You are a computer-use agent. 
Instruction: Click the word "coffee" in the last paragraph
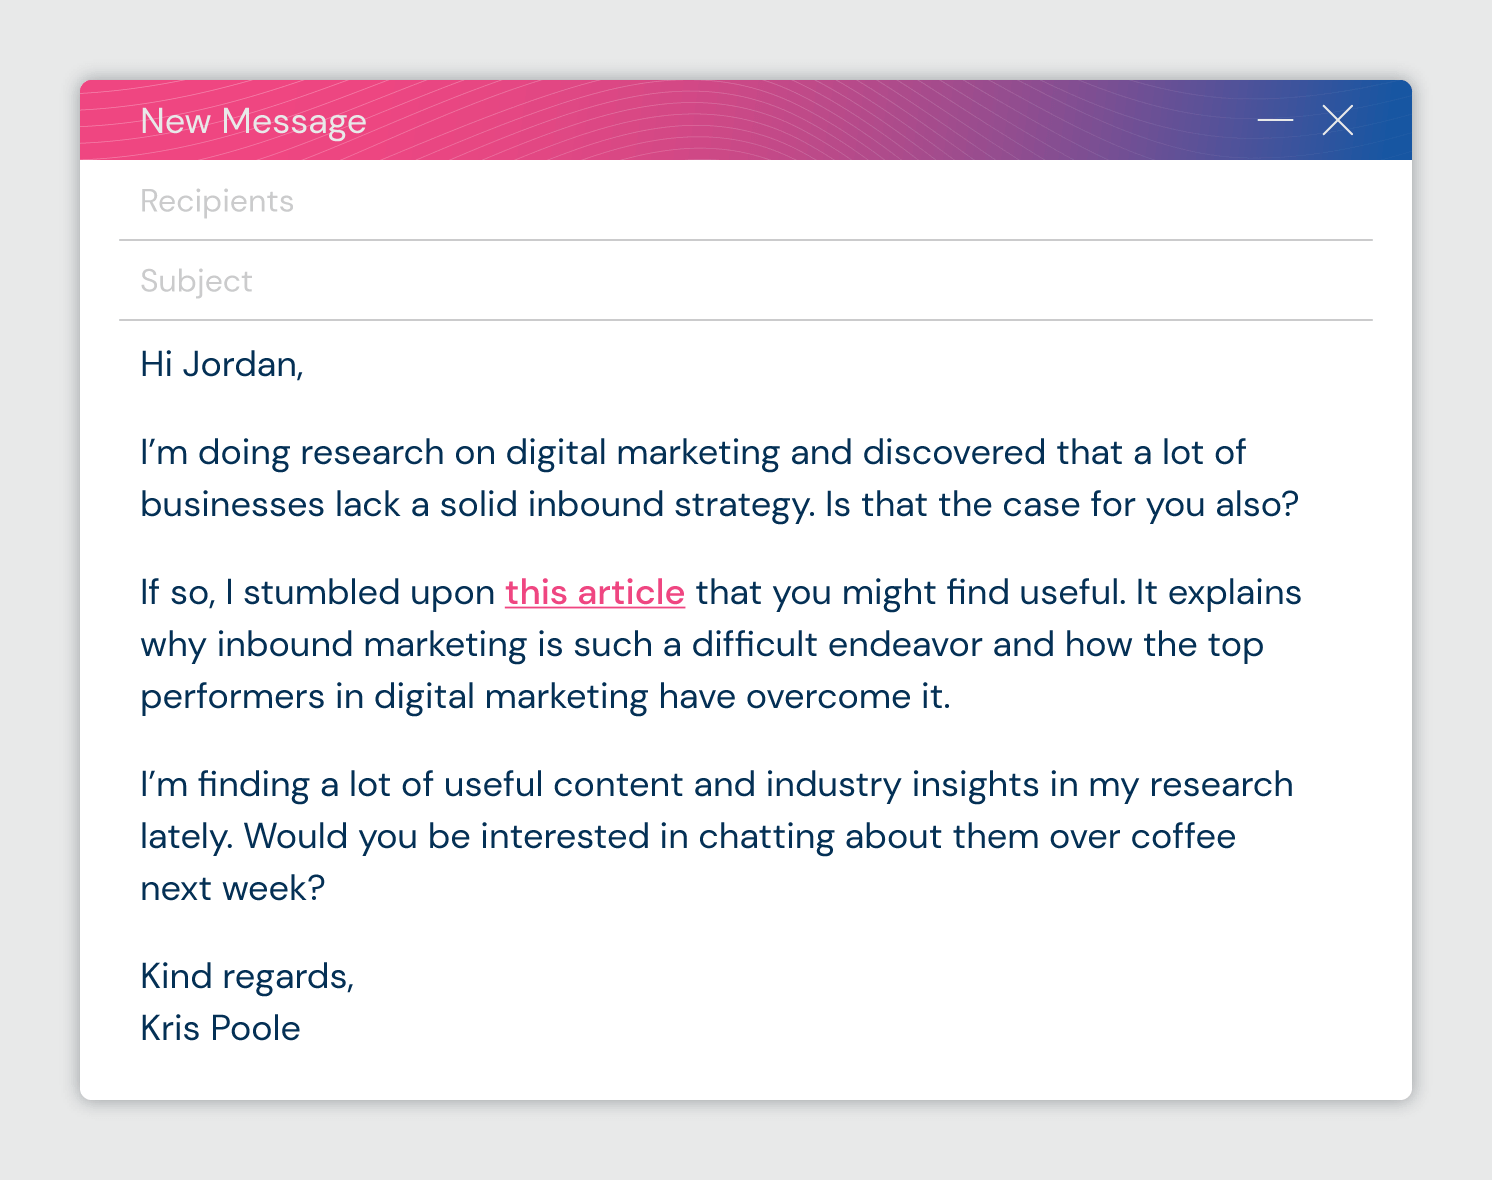click(x=1183, y=837)
